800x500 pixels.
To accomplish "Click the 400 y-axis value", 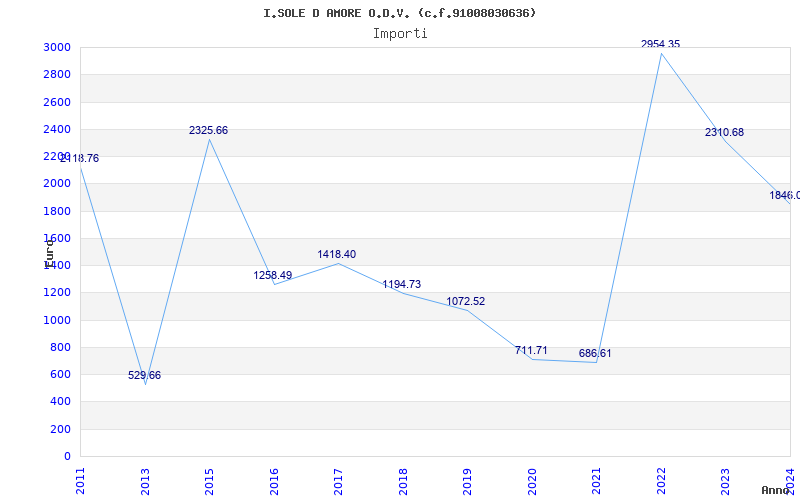I will click(61, 402).
